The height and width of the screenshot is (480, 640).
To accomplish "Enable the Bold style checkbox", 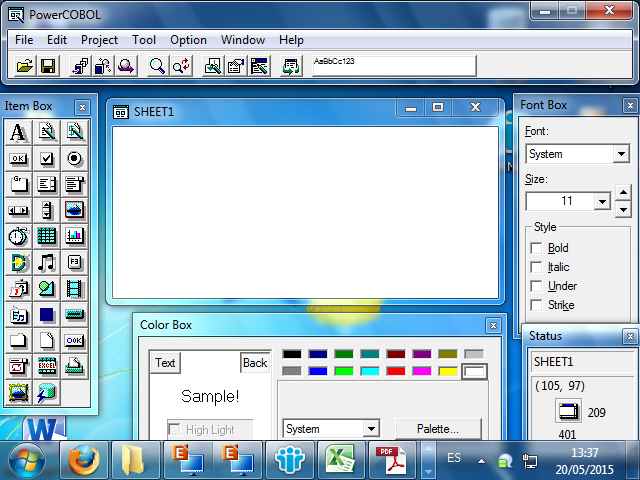I will (x=536, y=248).
